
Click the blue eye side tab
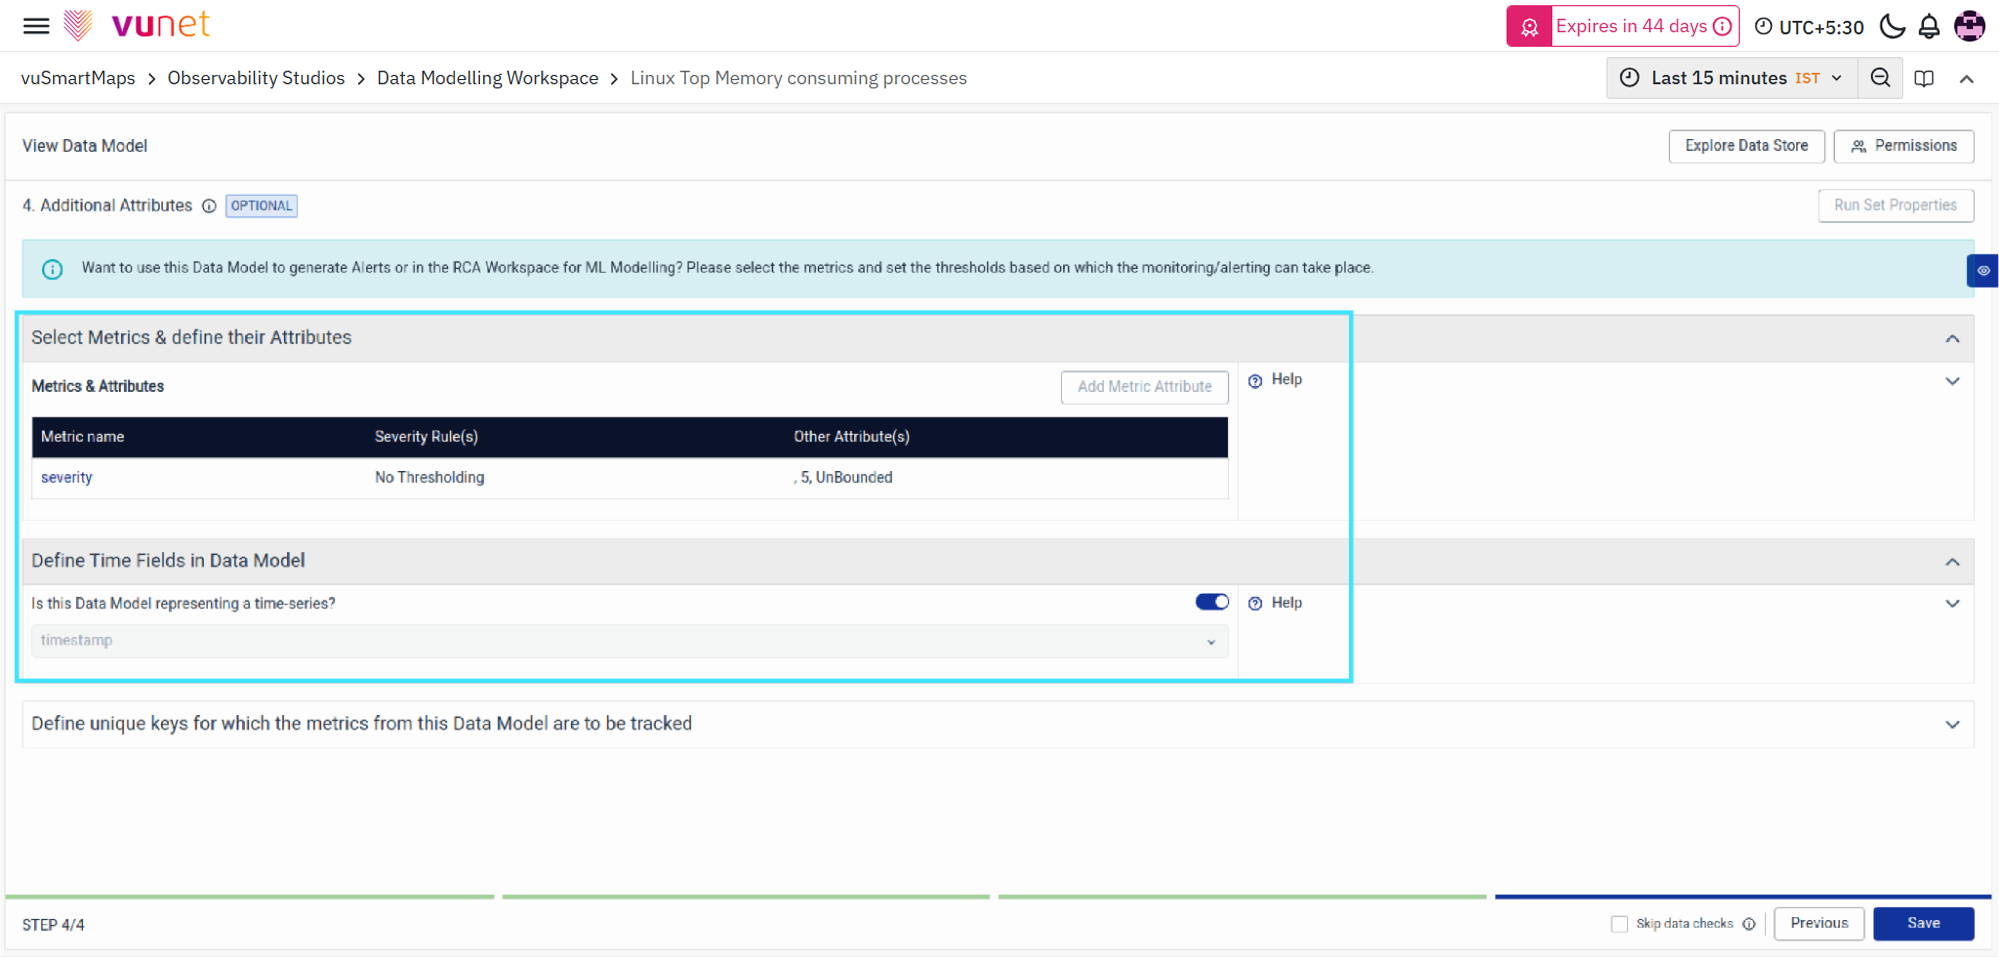click(x=1982, y=270)
